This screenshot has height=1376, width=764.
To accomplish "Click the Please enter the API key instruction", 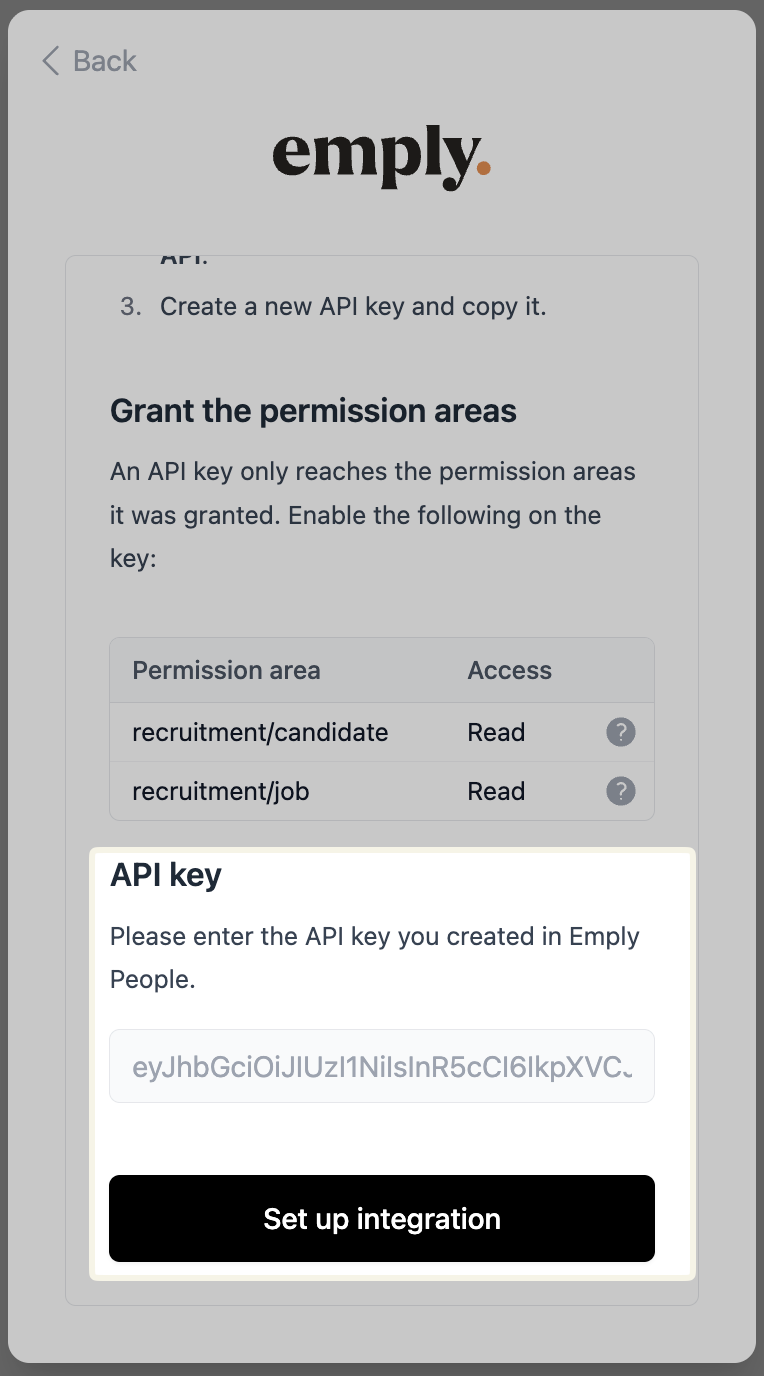I will click(375, 958).
